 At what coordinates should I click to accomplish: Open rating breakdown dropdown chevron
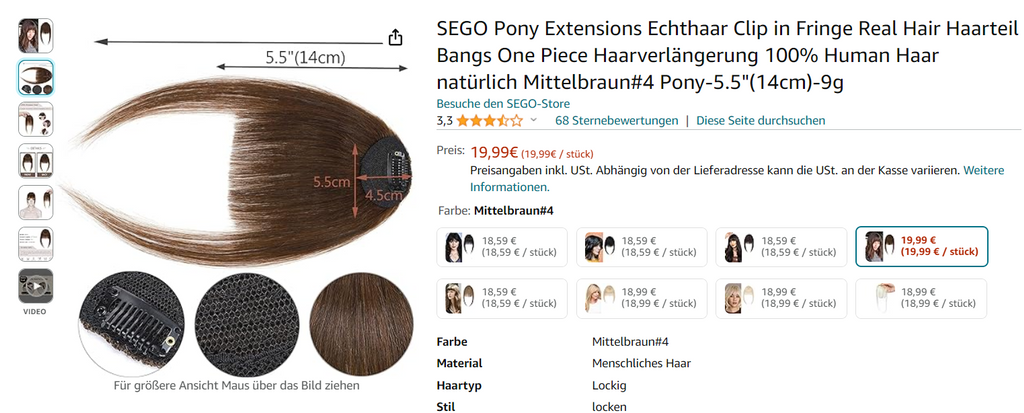pos(534,121)
